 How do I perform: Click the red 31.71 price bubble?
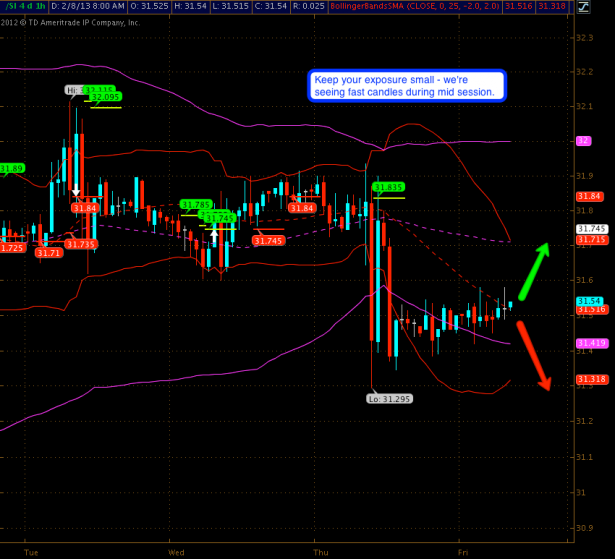(49, 253)
